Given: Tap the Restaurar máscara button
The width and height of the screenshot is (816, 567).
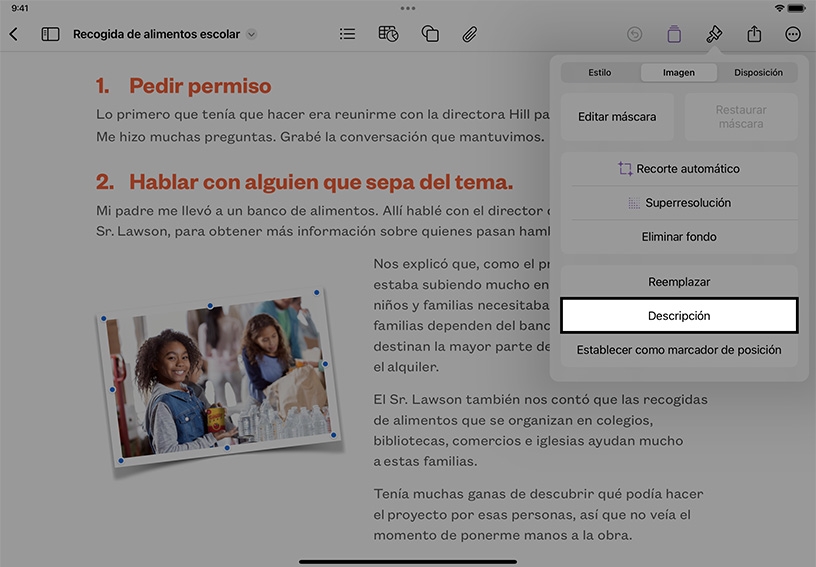Looking at the screenshot, I should [x=741, y=117].
